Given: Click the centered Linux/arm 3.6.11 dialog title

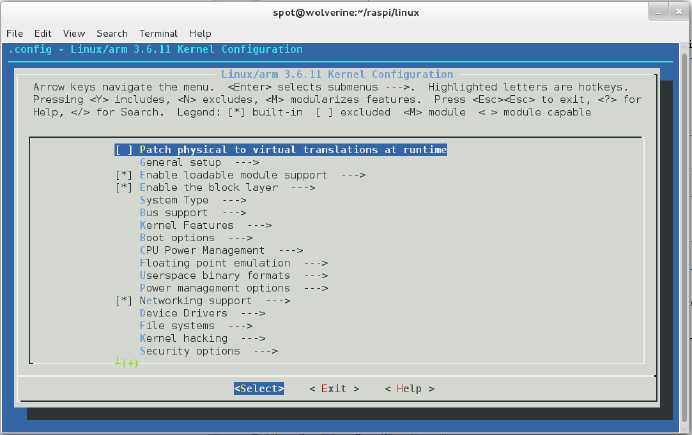Looking at the screenshot, I should (337, 74).
